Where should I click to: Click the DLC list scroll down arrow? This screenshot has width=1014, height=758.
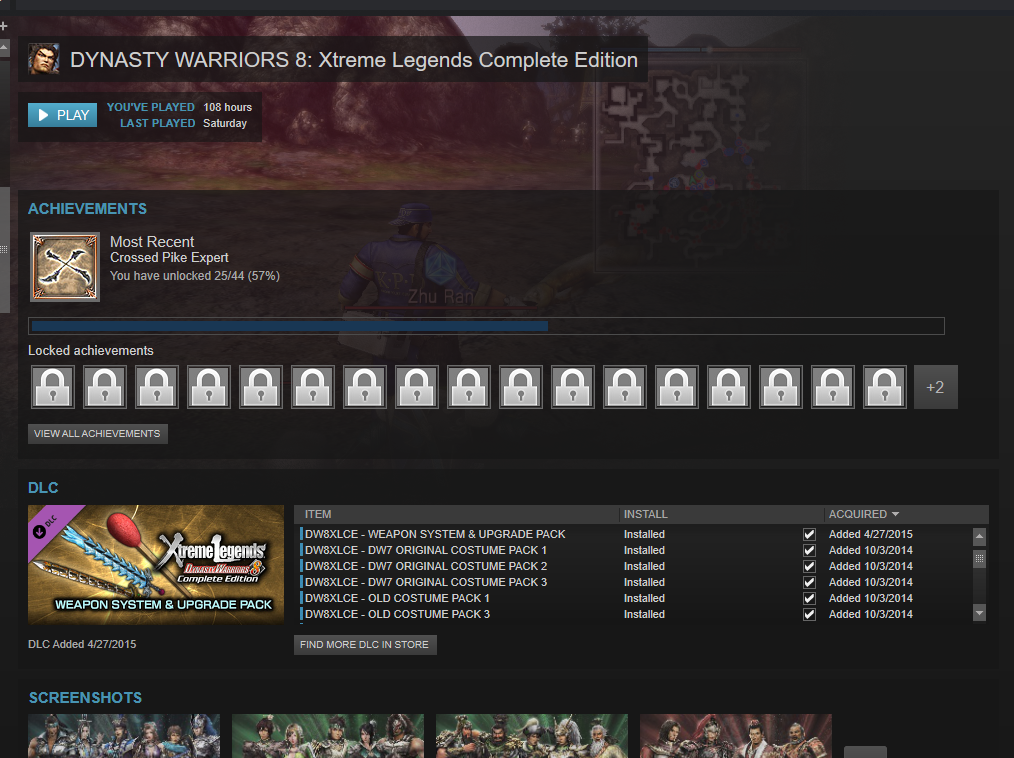[979, 612]
